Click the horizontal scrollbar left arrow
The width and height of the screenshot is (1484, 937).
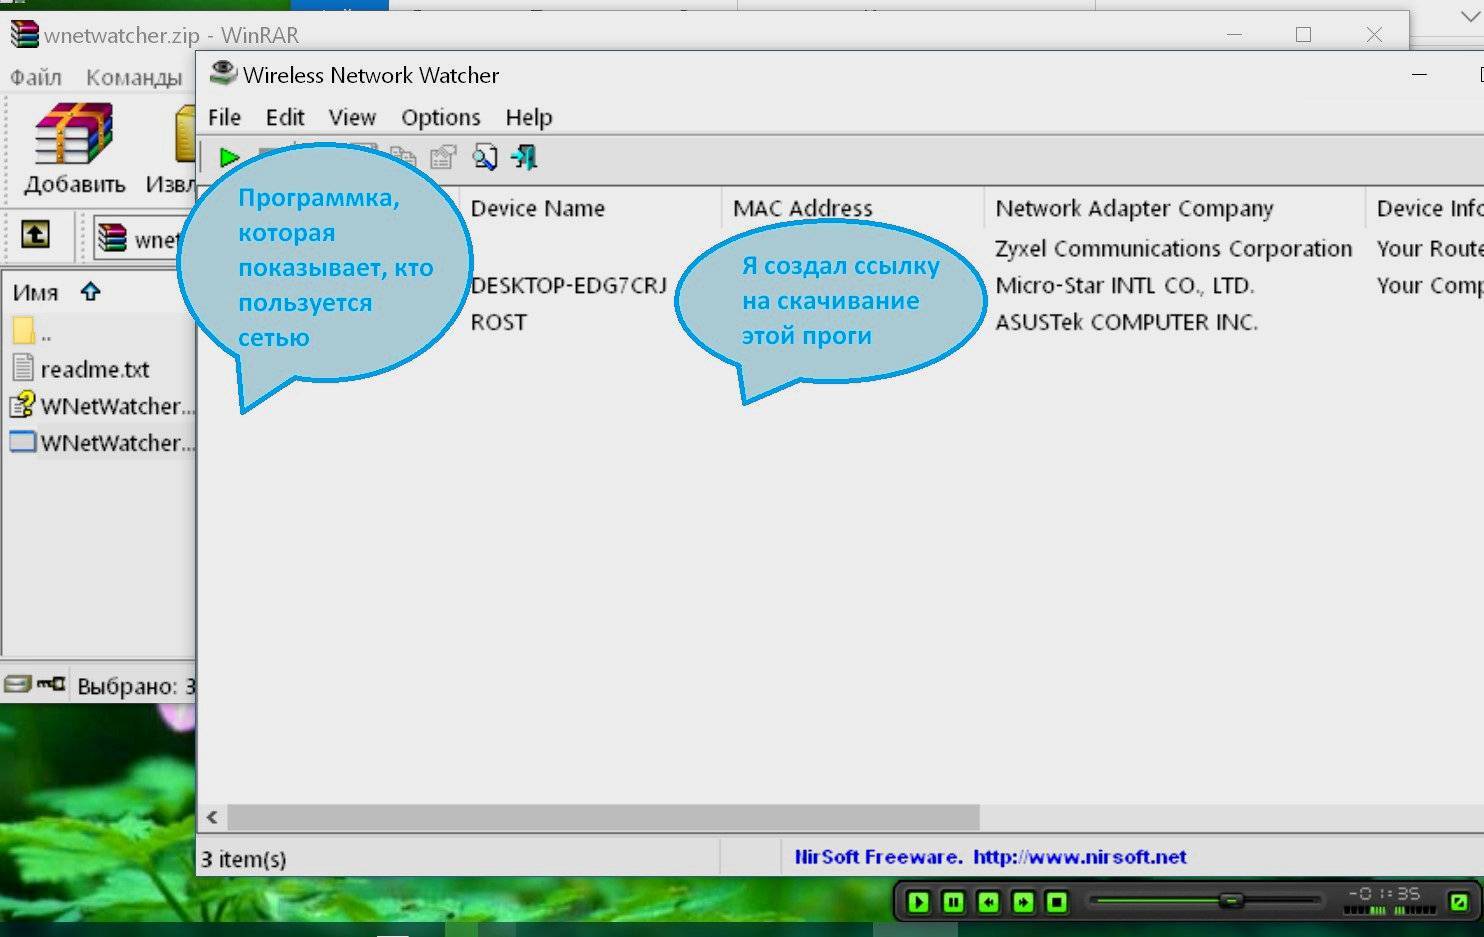pos(212,818)
